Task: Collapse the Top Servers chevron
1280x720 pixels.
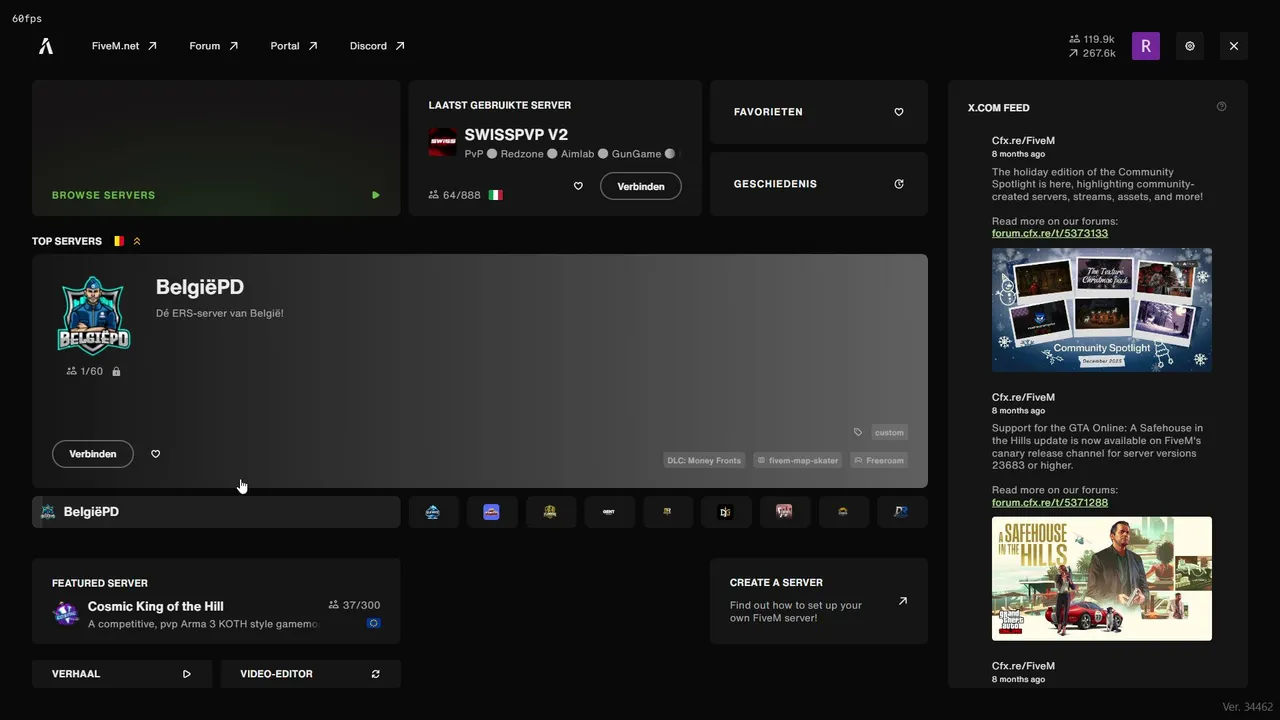Action: (x=137, y=241)
